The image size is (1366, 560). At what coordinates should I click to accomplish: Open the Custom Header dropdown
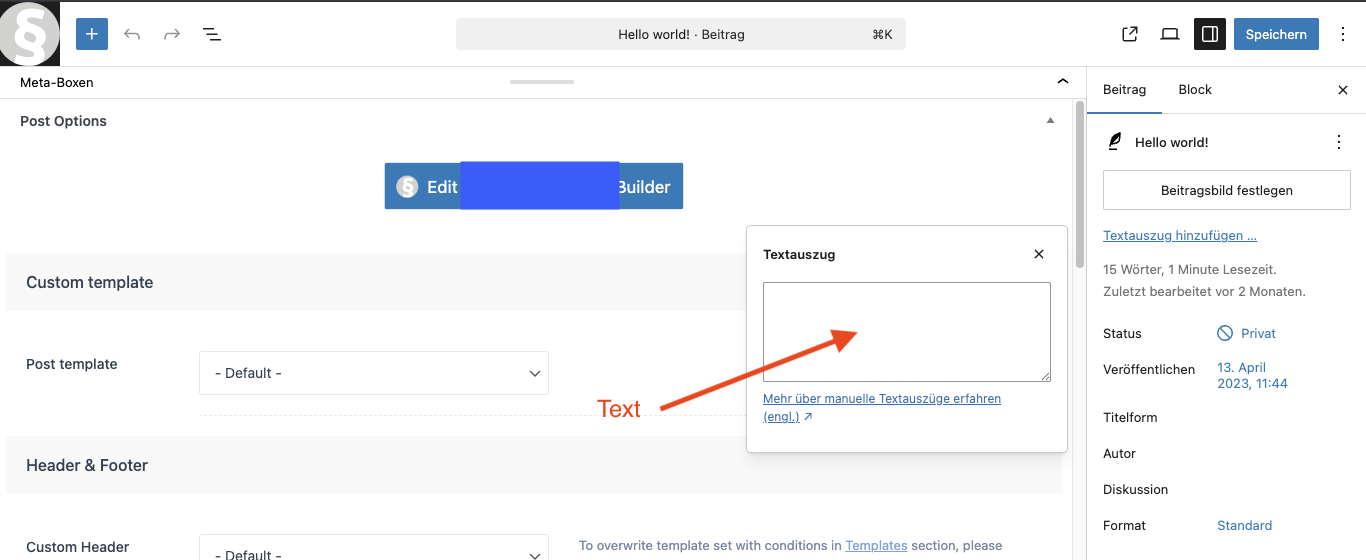[374, 548]
